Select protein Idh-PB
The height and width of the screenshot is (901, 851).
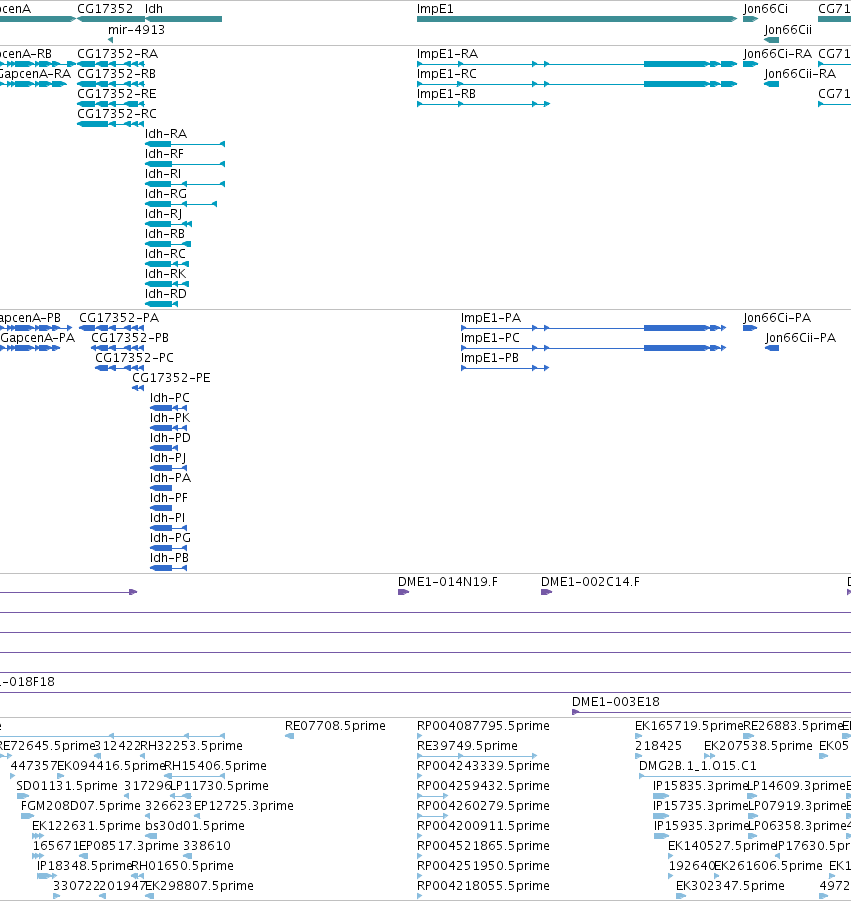pos(170,558)
